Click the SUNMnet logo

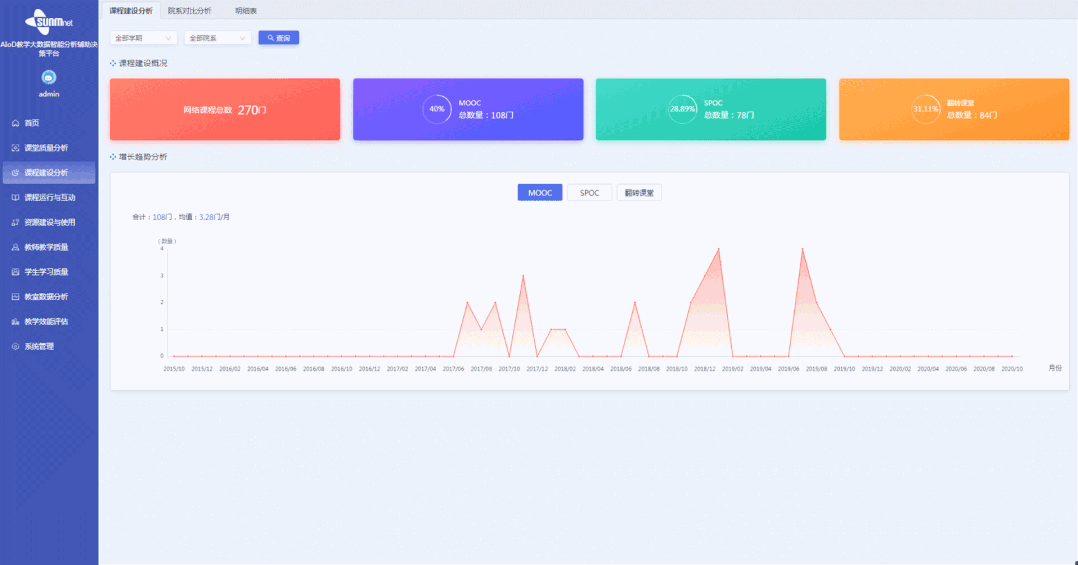coord(49,21)
